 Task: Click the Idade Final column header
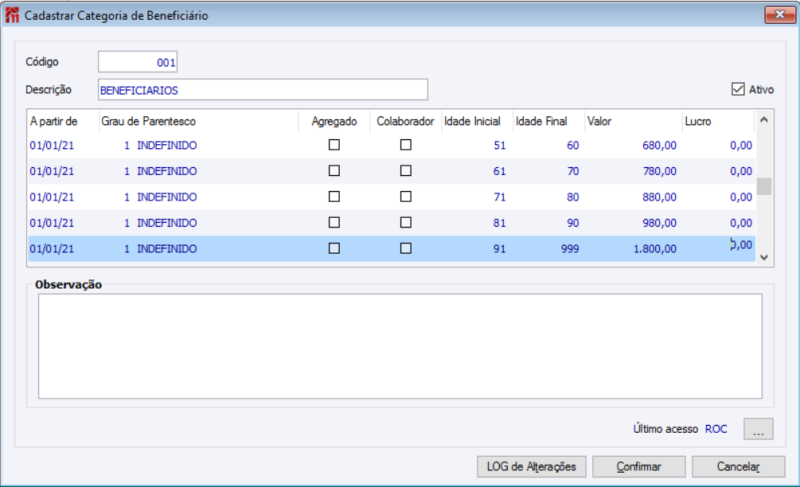548,121
